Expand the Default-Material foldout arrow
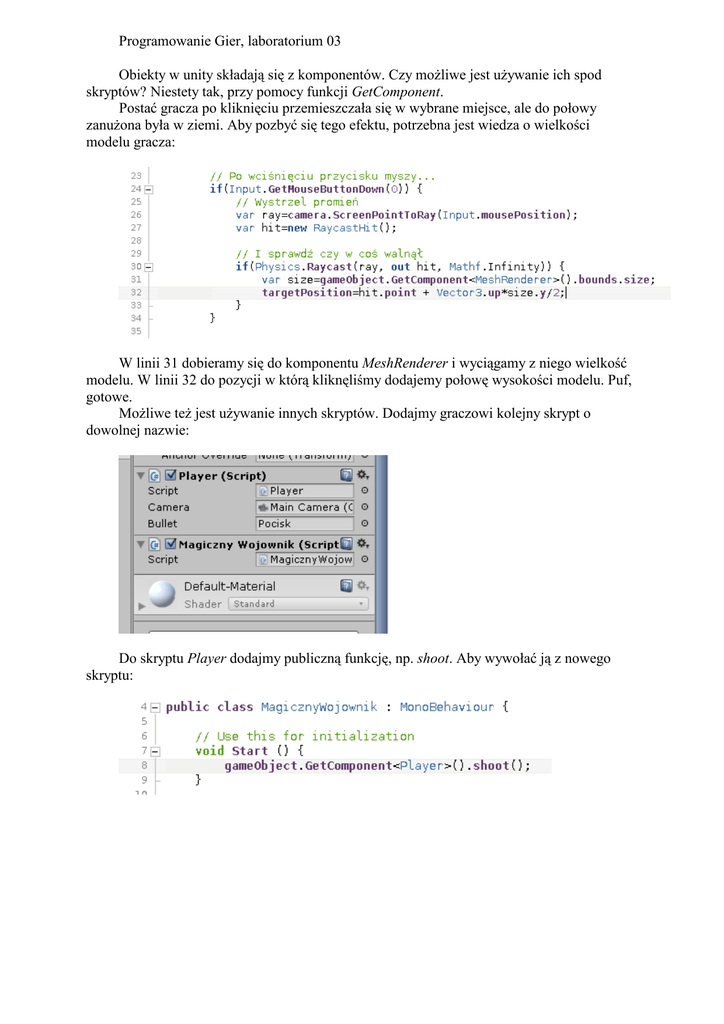The width and height of the screenshot is (724, 1024). click(141, 606)
